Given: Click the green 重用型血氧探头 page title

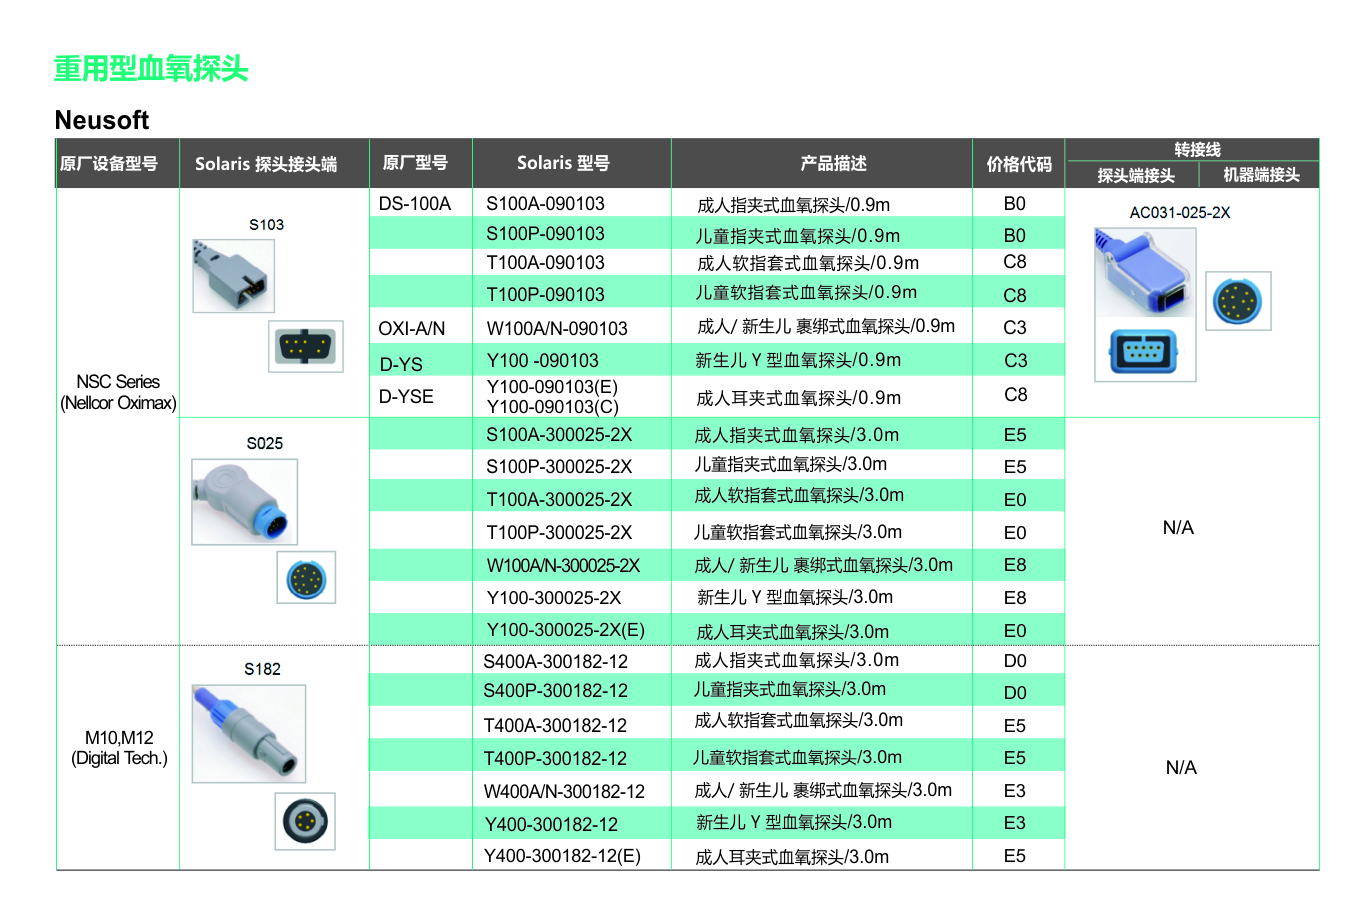Looking at the screenshot, I should coord(151,69).
